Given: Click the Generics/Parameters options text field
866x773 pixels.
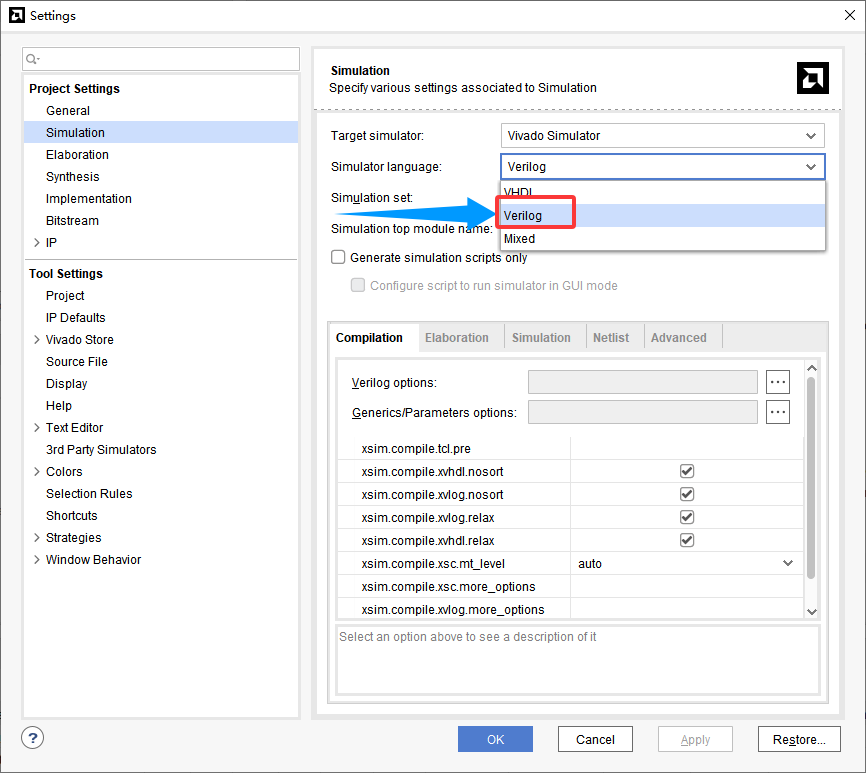Looking at the screenshot, I should pyautogui.click(x=642, y=412).
